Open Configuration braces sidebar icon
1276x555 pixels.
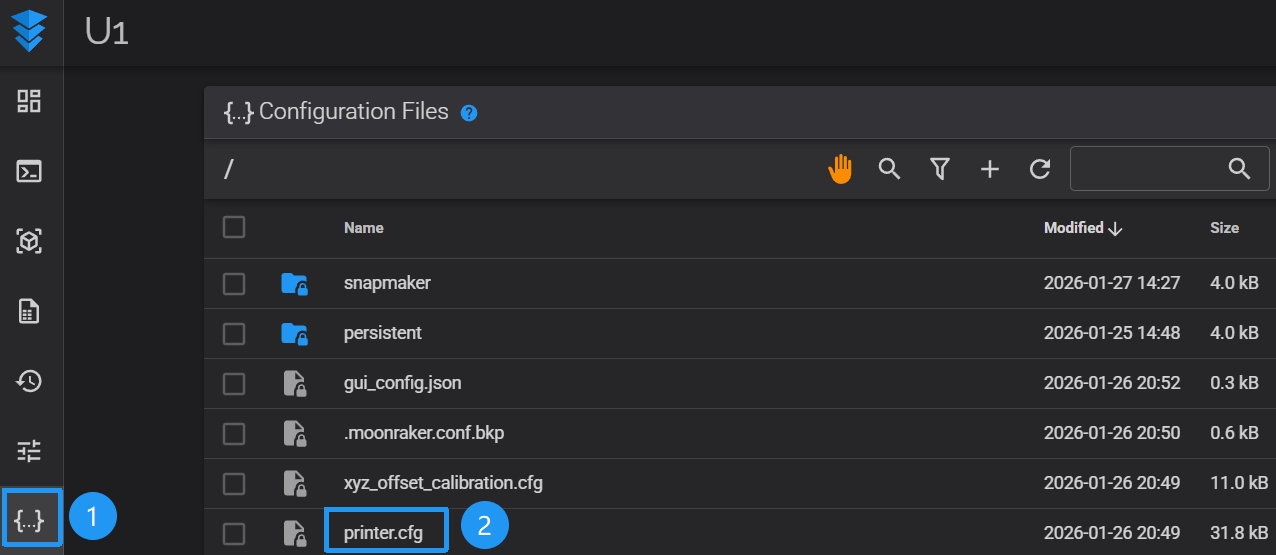click(30, 520)
